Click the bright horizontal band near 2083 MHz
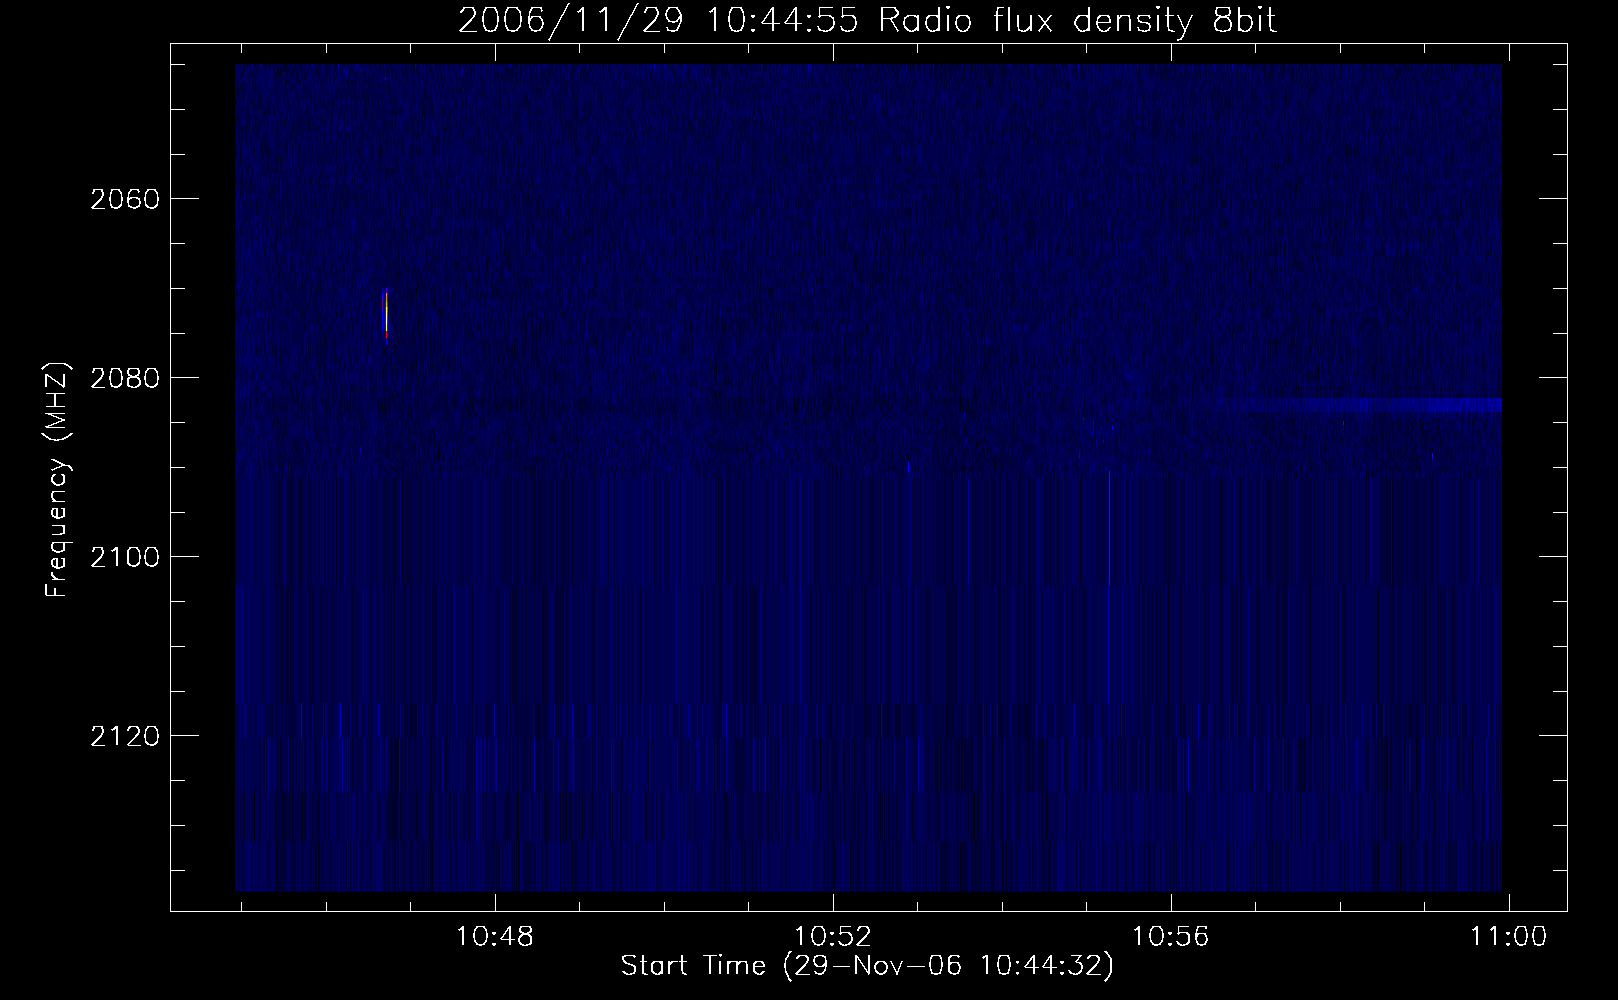This screenshot has width=1618, height=1000. coord(1370,405)
